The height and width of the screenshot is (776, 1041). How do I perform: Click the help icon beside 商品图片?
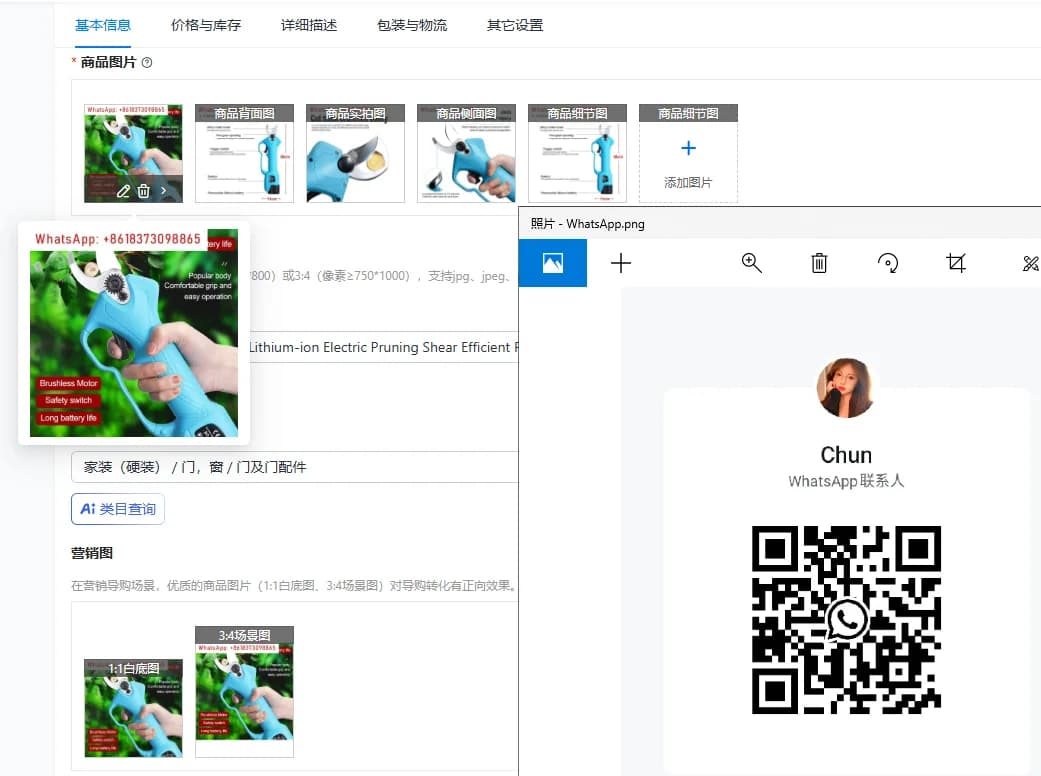[147, 62]
